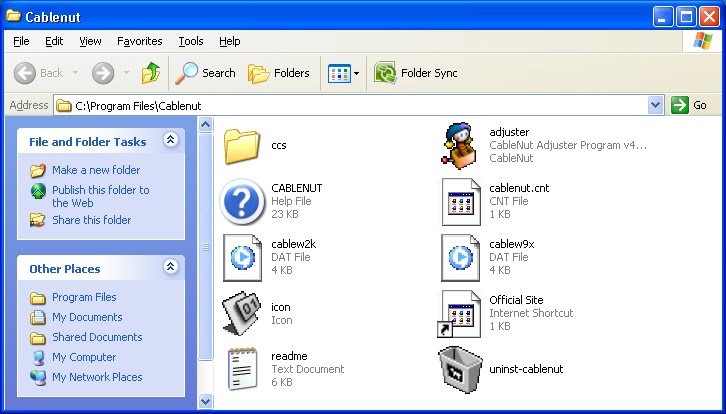
Task: Open the Help menu
Action: [x=230, y=41]
